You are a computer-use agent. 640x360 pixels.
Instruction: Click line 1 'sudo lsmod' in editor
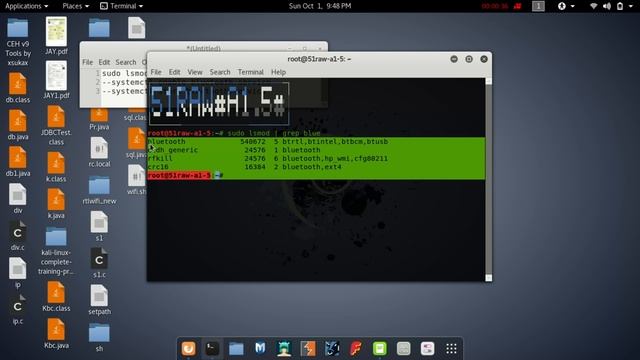click(x=124, y=73)
